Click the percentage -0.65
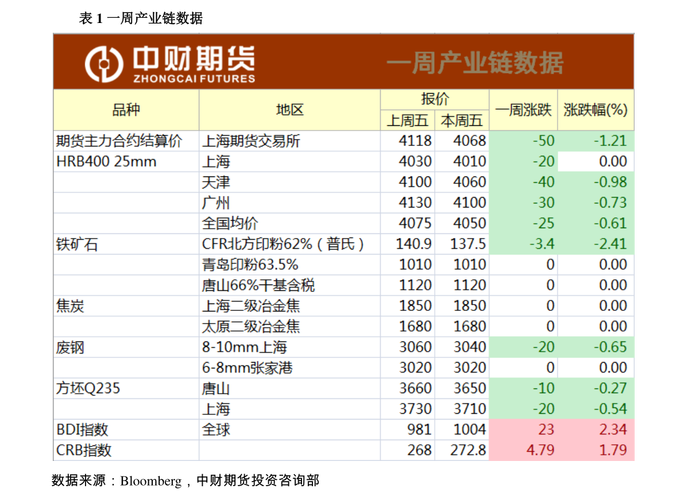684x500 pixels. click(610, 347)
